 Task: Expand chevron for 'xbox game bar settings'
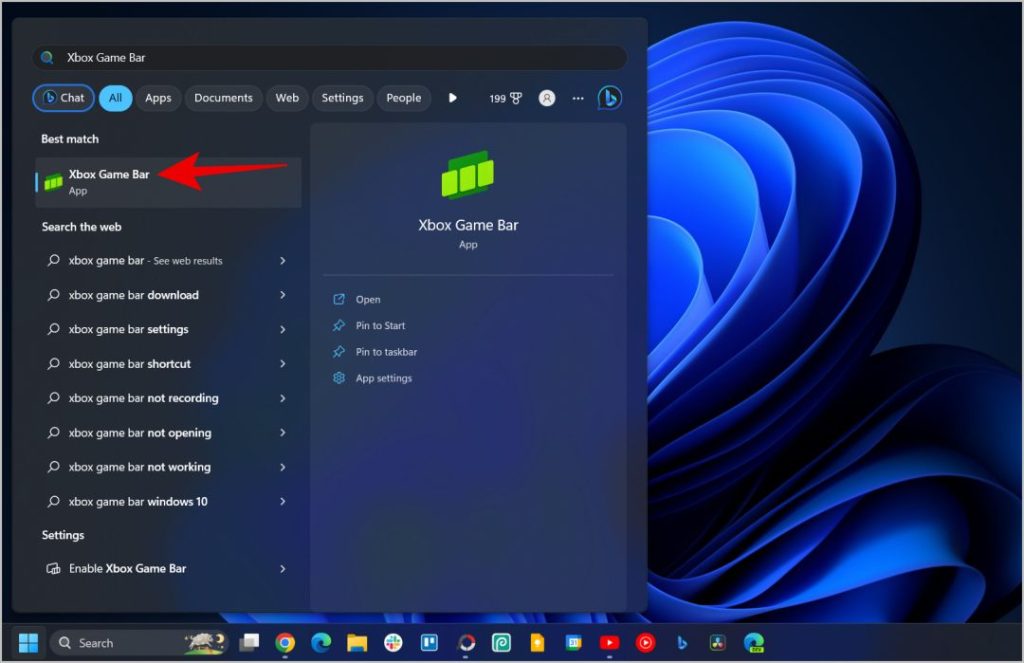point(283,329)
